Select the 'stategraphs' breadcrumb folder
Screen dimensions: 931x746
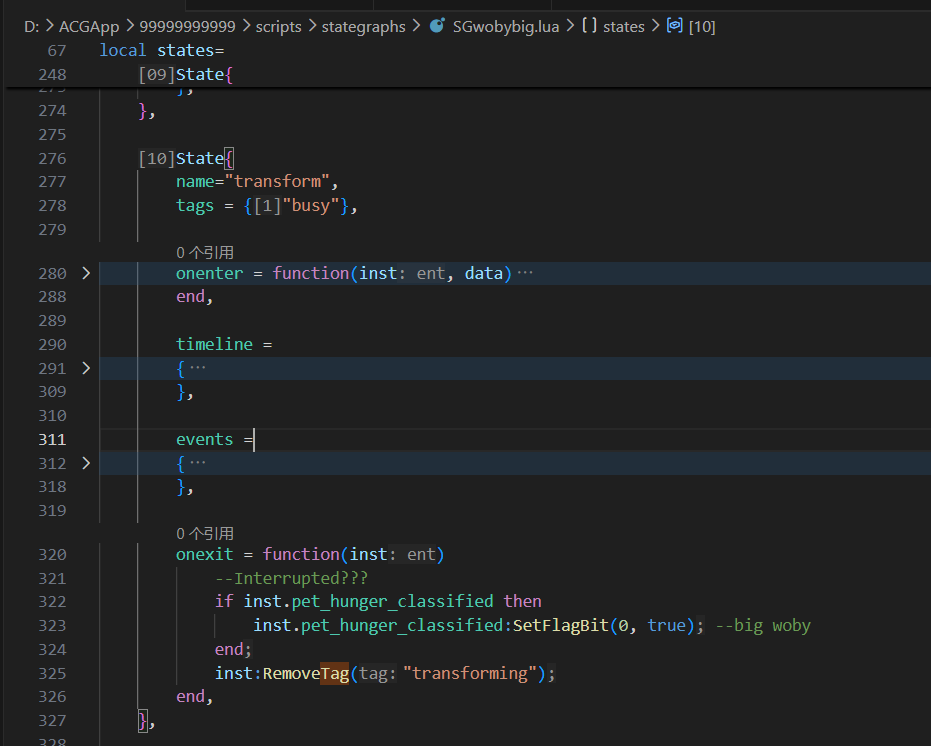pyautogui.click(x=363, y=27)
